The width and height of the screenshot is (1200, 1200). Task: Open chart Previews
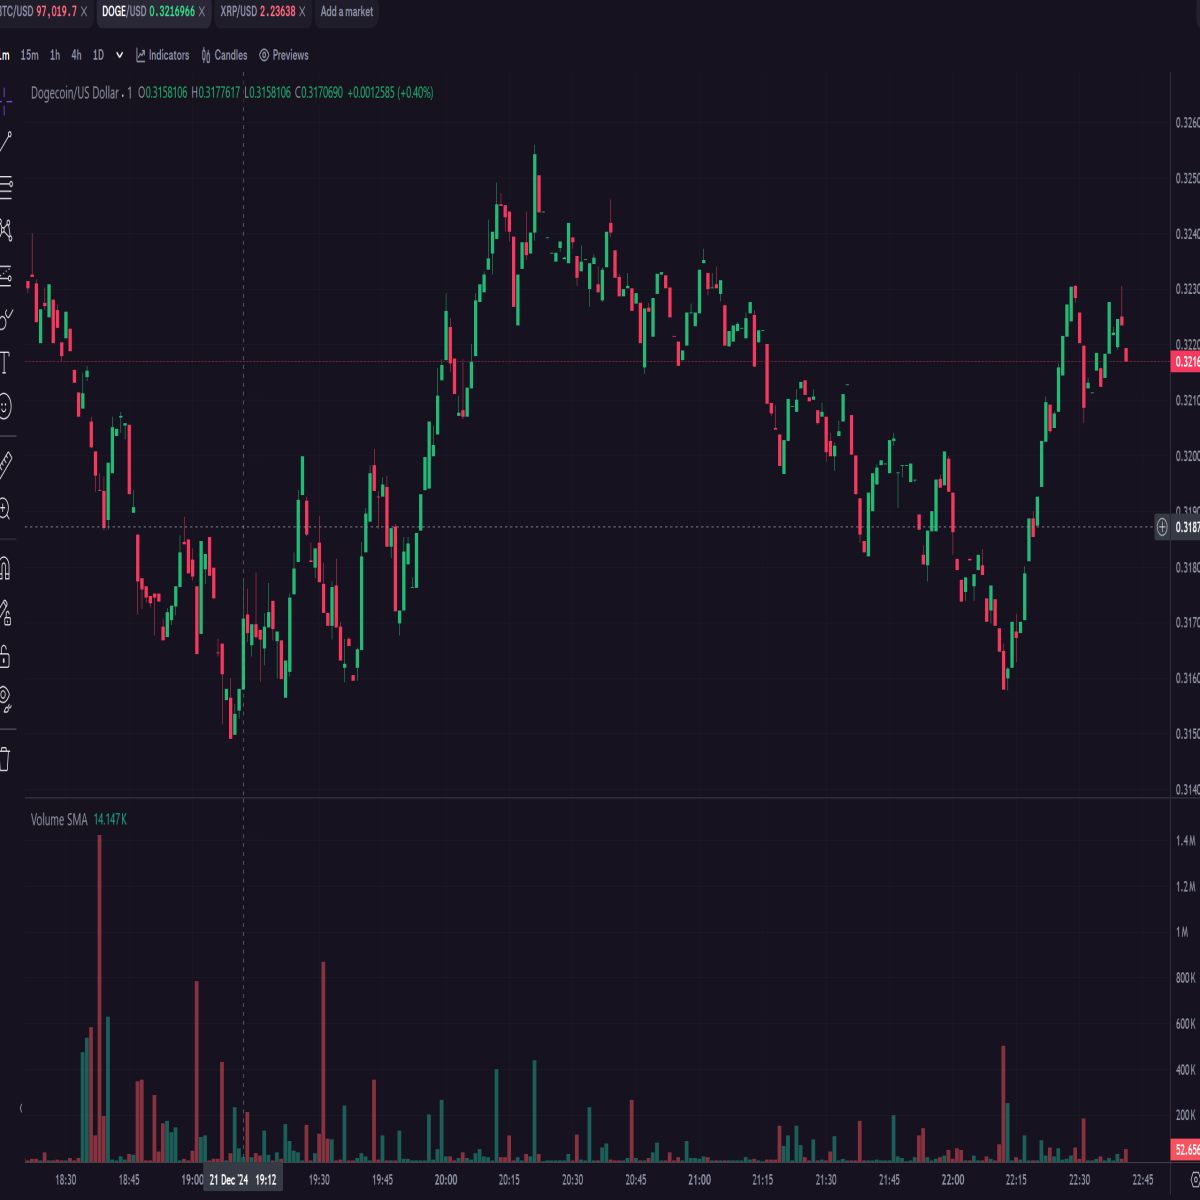coord(284,55)
